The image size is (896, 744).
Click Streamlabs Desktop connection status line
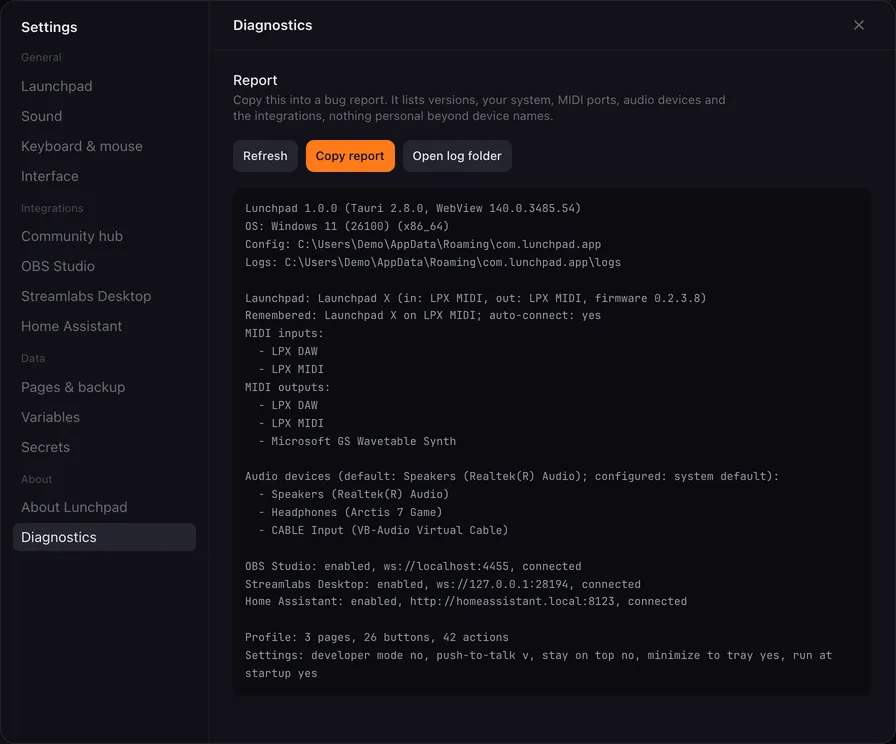(443, 585)
